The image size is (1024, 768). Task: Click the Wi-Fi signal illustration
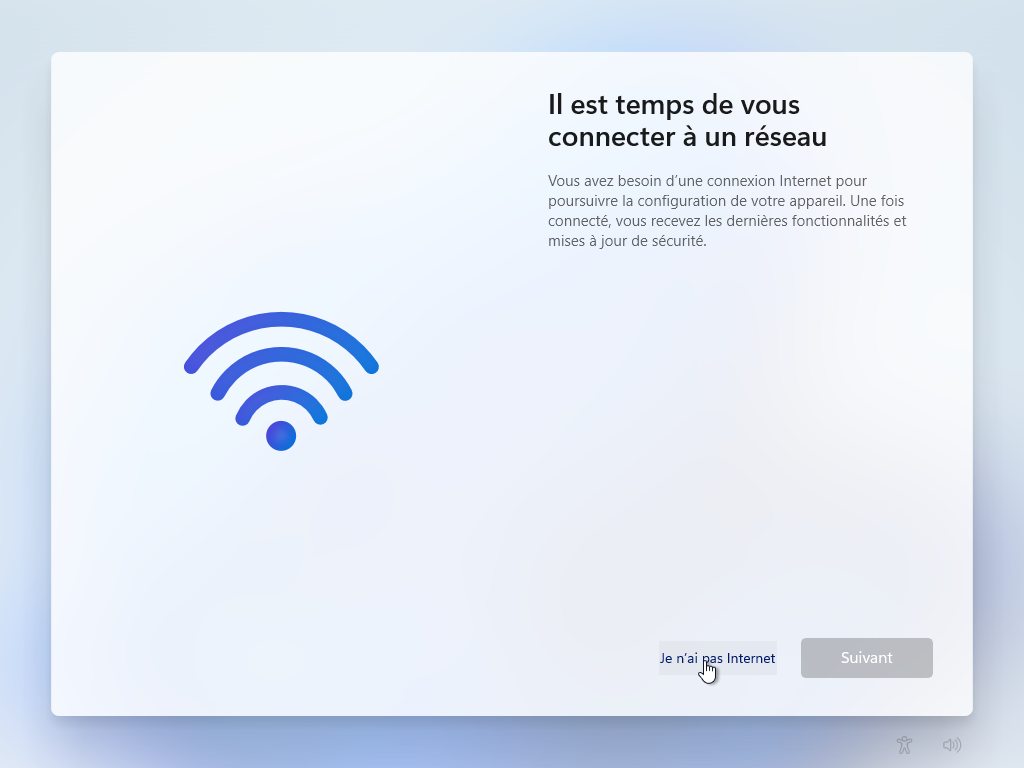[x=281, y=381]
